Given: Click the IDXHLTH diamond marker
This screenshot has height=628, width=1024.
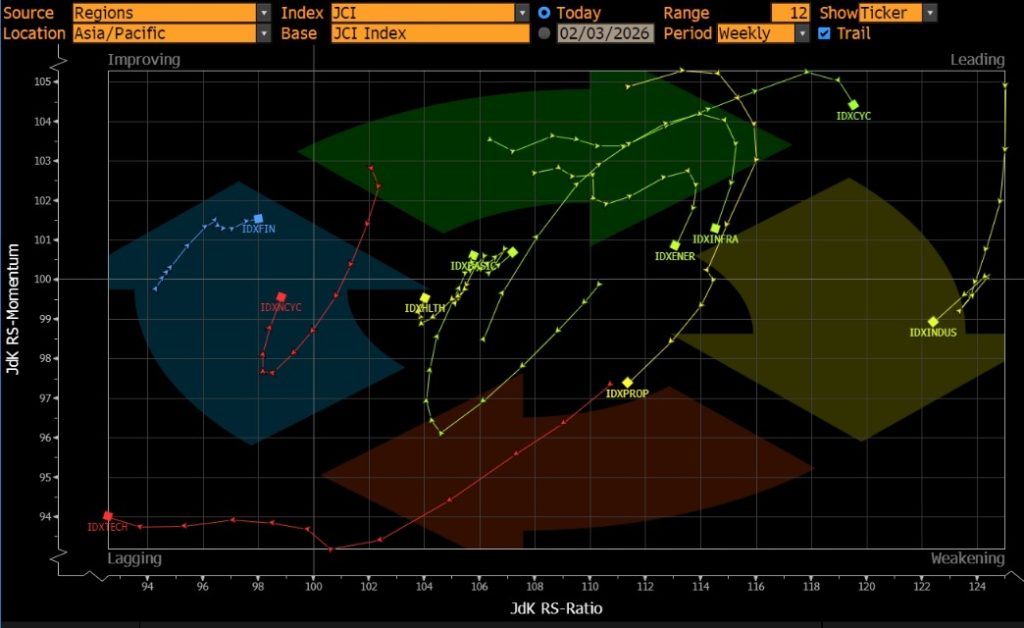Looking at the screenshot, I should pyautogui.click(x=425, y=298).
